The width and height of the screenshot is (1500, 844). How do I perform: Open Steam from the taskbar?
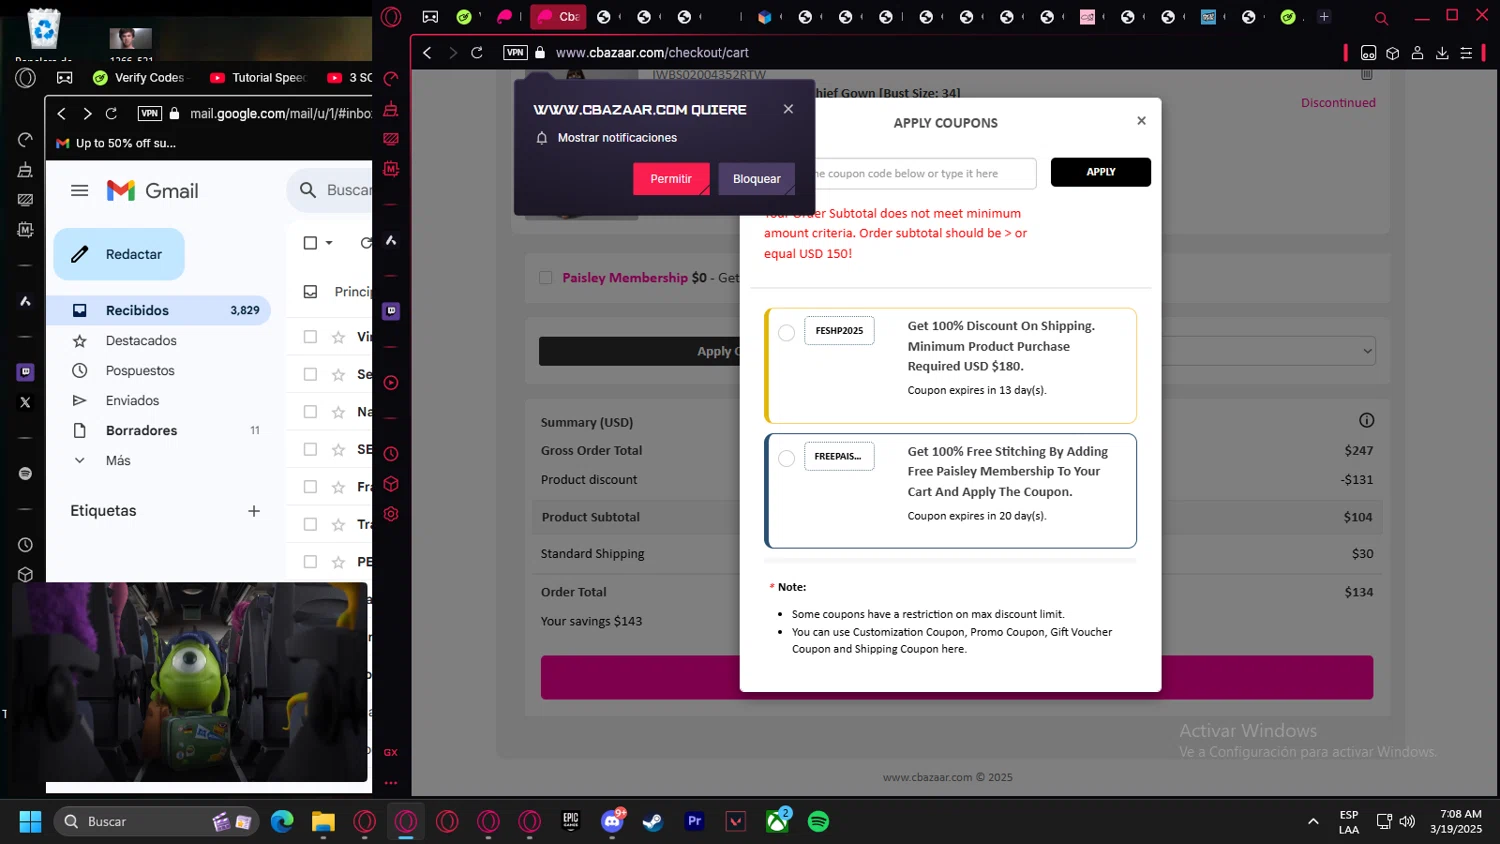(x=652, y=821)
